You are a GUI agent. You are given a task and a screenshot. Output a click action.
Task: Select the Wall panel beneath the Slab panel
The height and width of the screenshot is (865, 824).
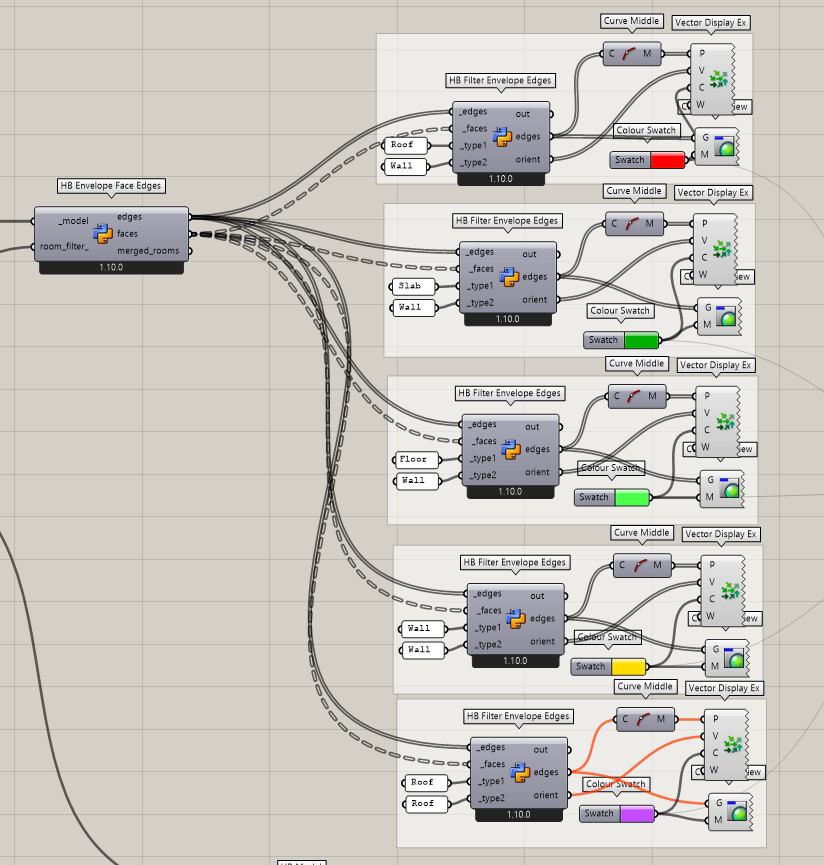click(413, 307)
